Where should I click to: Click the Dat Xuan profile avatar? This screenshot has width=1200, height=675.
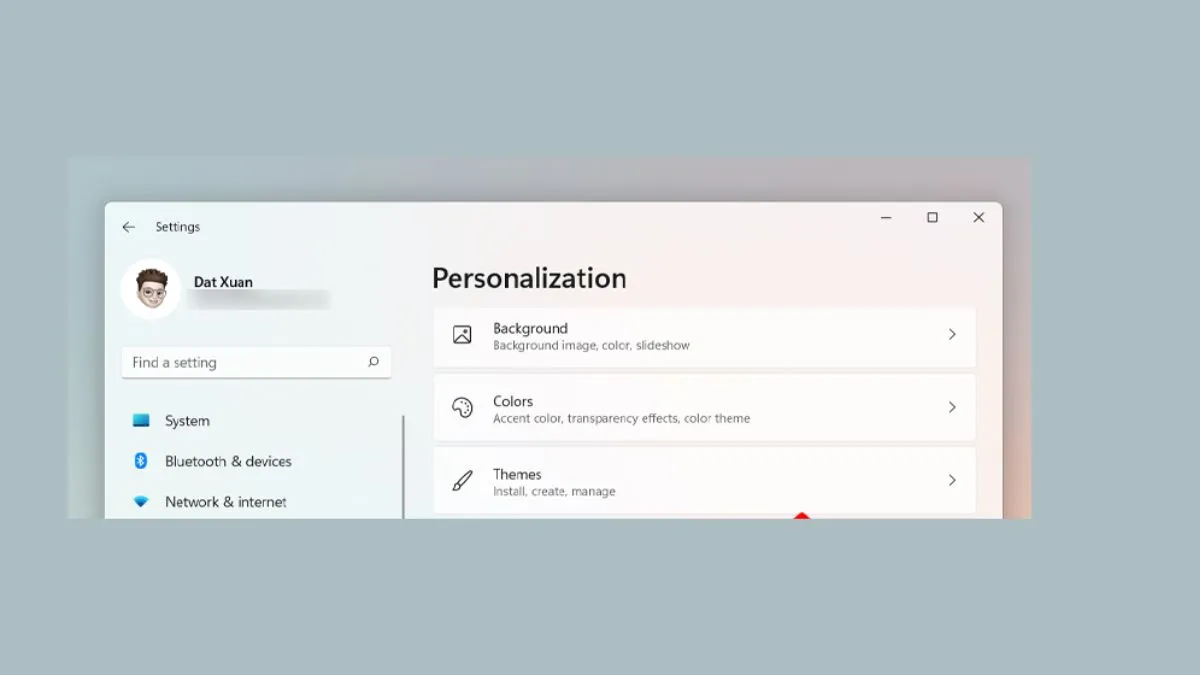pos(150,290)
